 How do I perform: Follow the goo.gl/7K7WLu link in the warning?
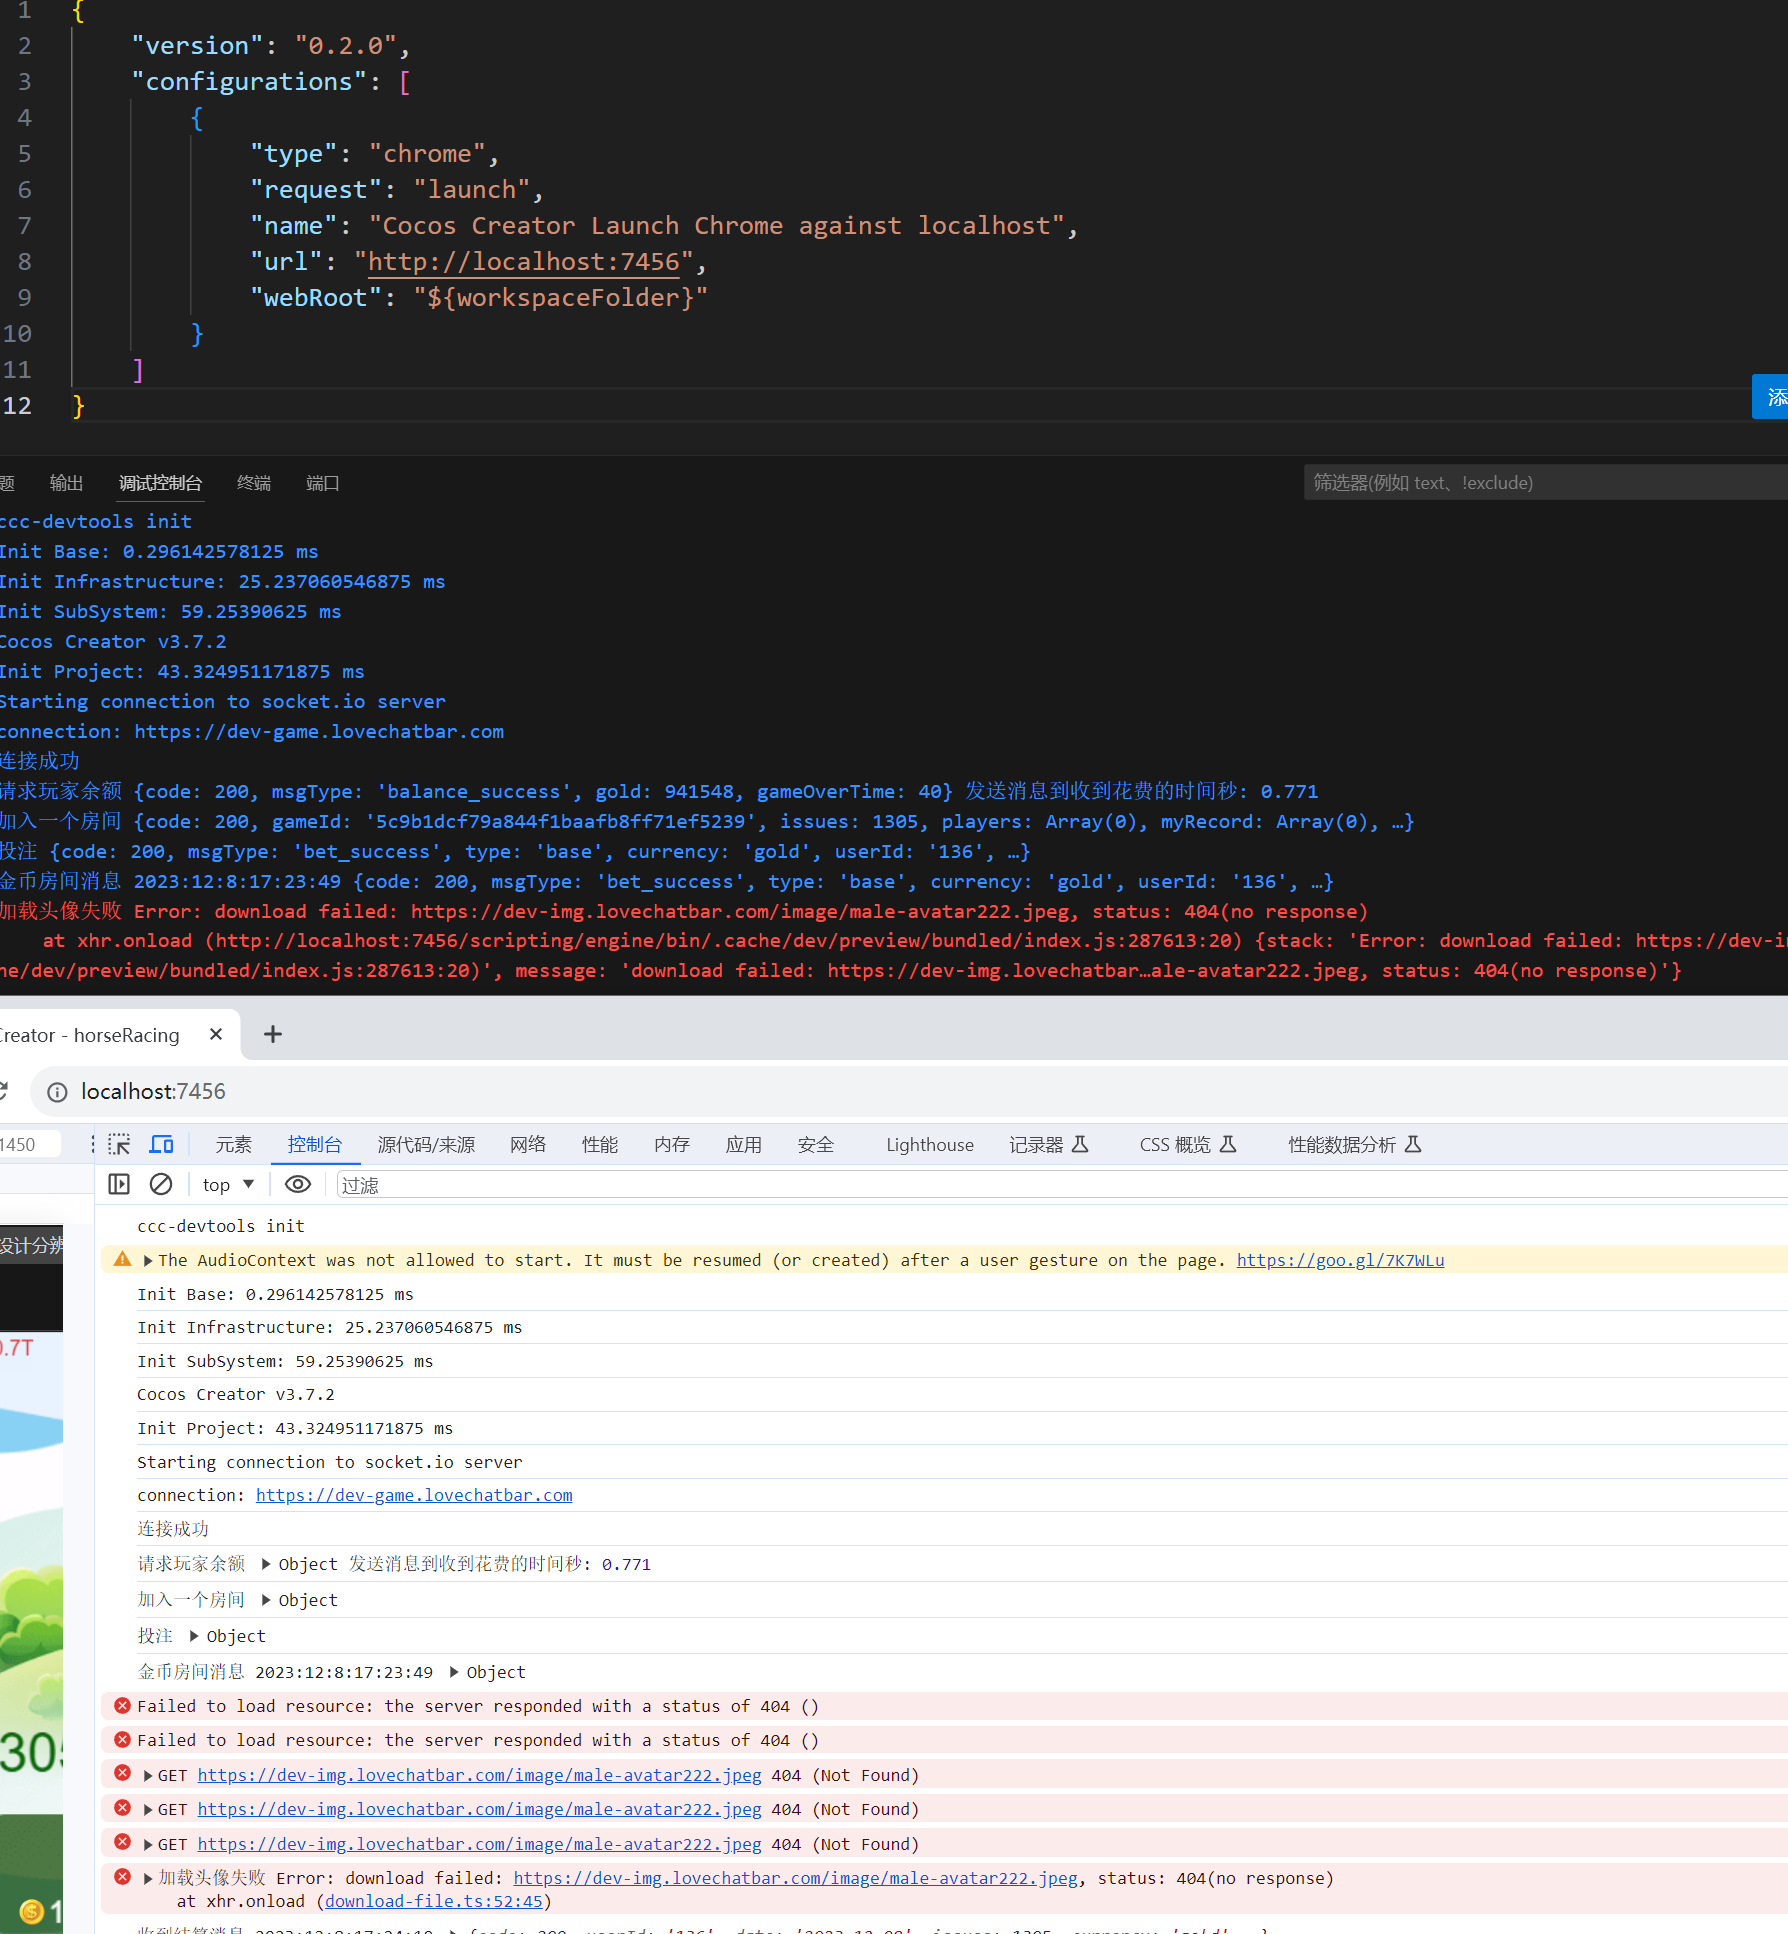pos(1340,1260)
